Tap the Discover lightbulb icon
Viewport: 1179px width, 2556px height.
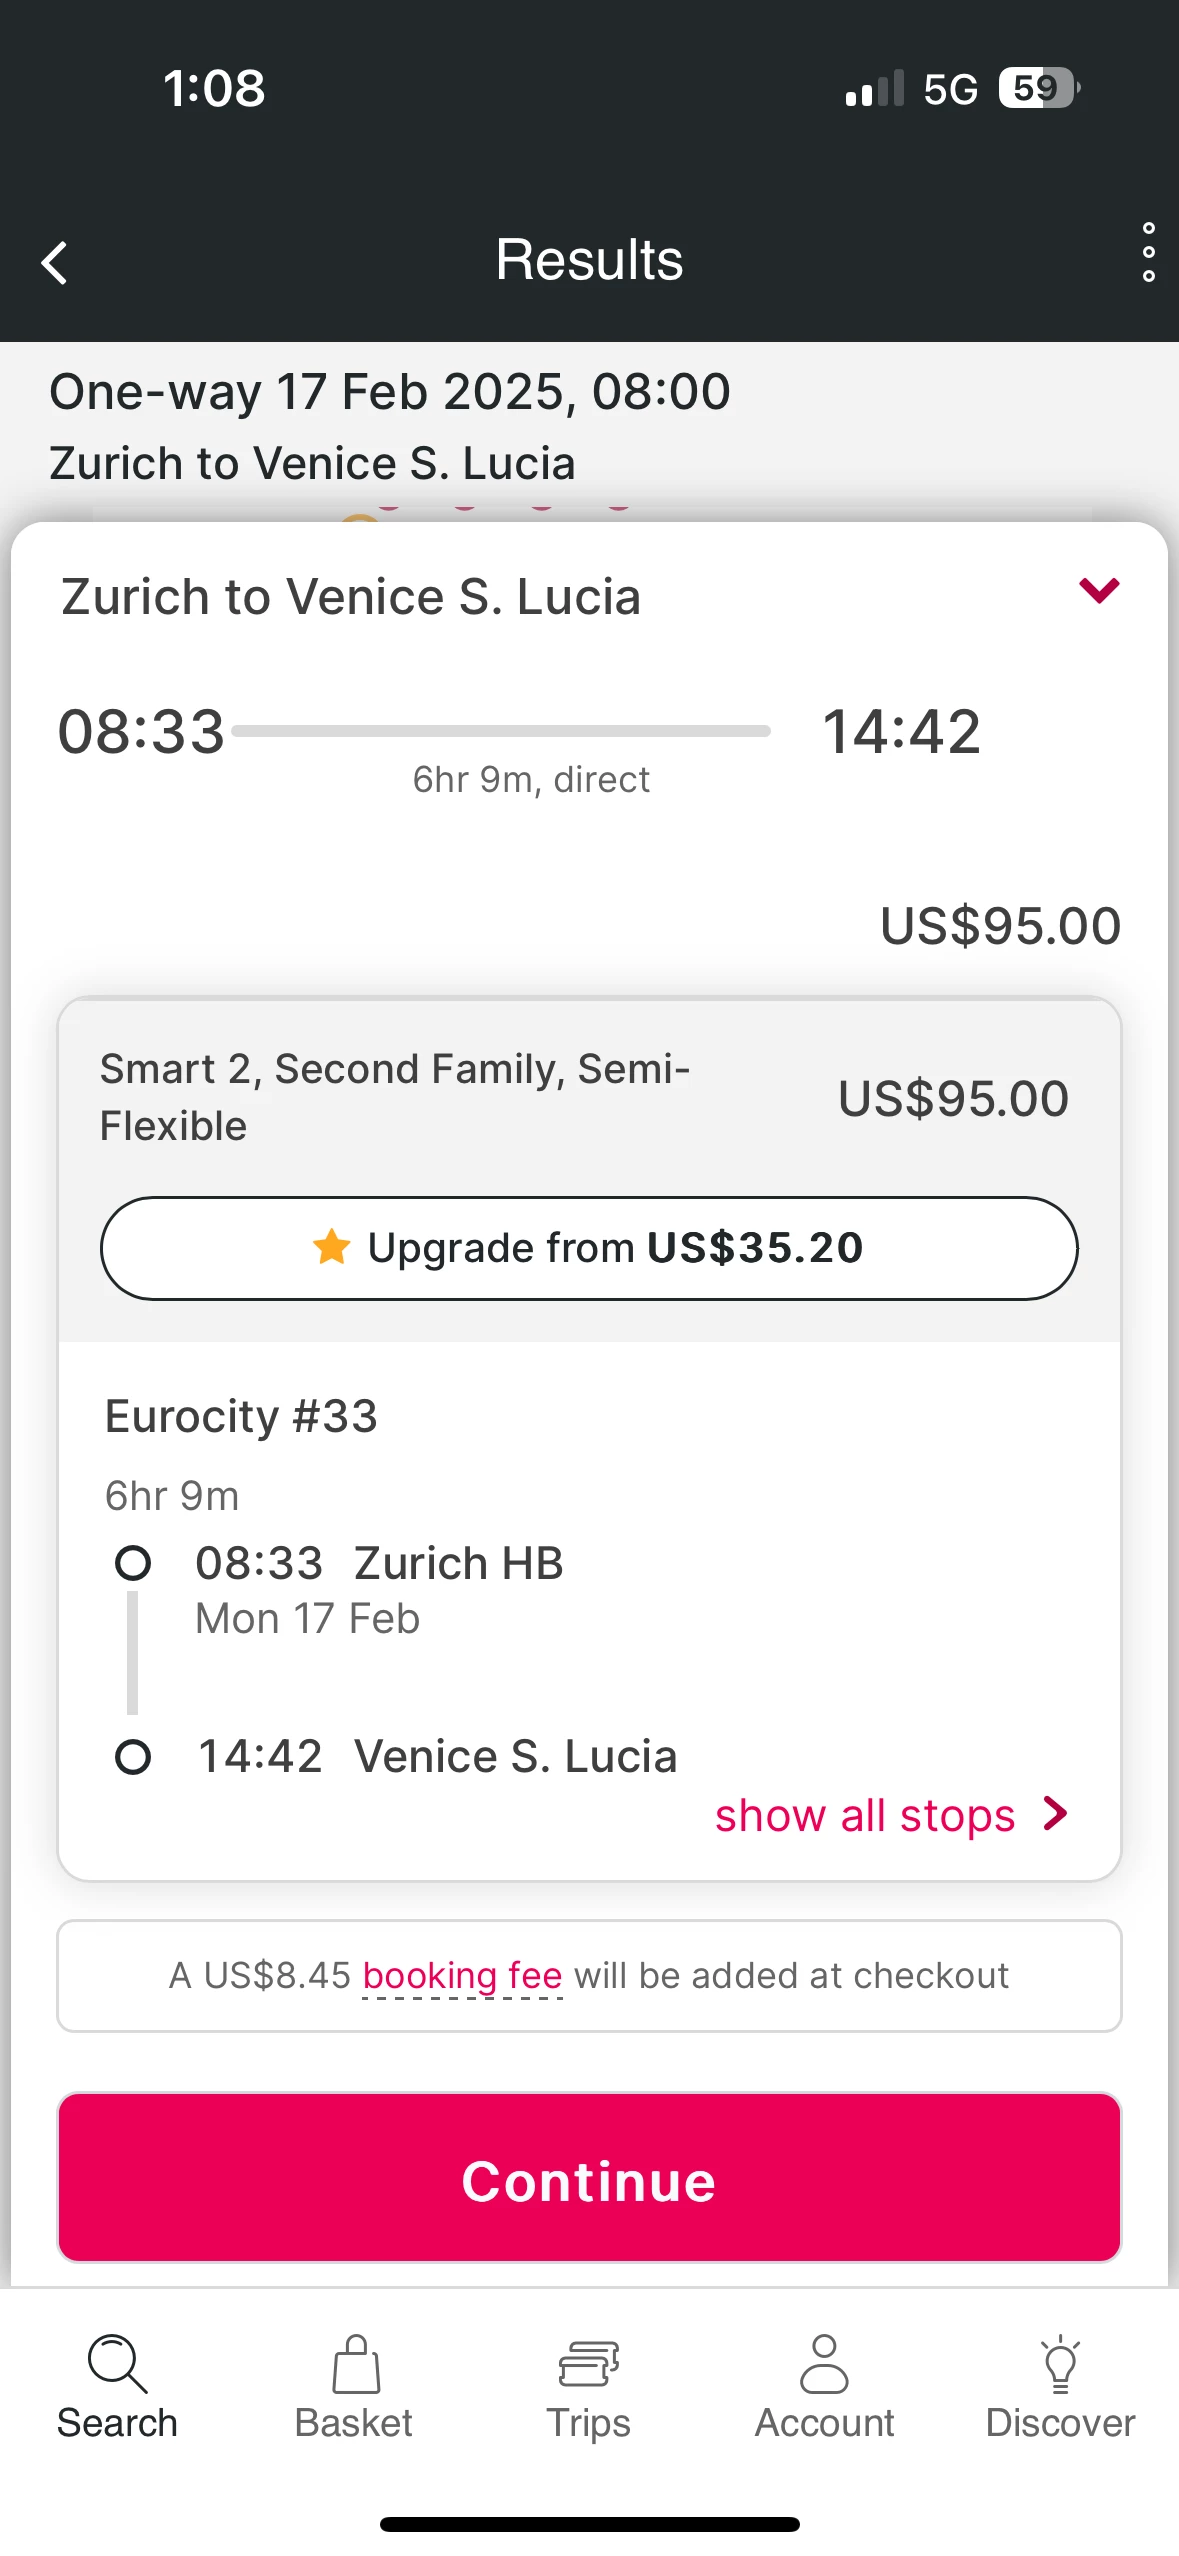coord(1060,2364)
